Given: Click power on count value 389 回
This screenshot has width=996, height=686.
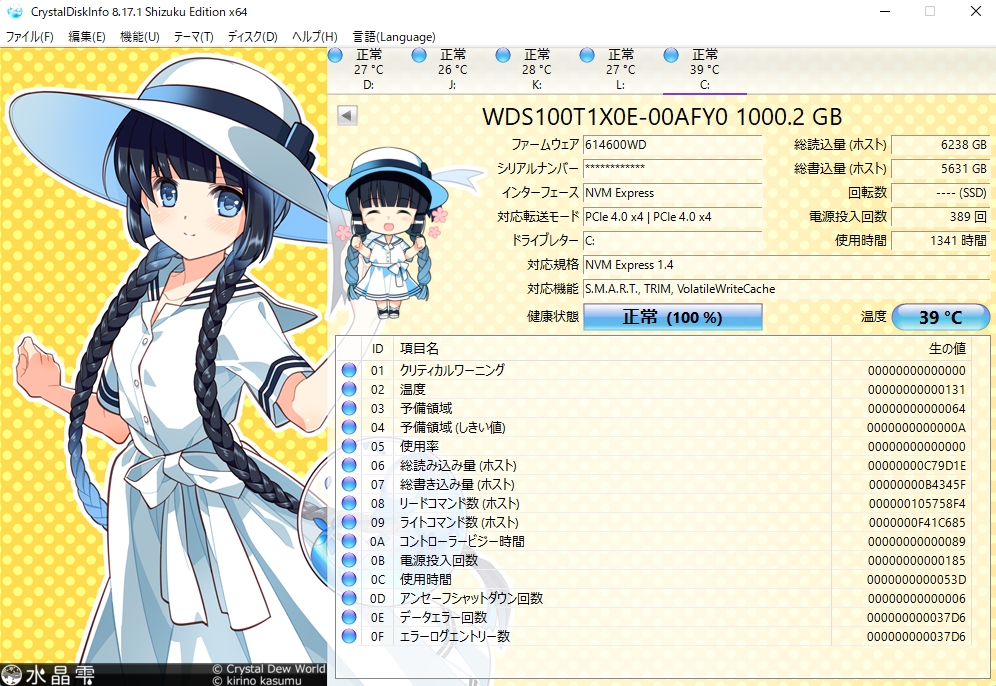Looking at the screenshot, I should click(941, 217).
